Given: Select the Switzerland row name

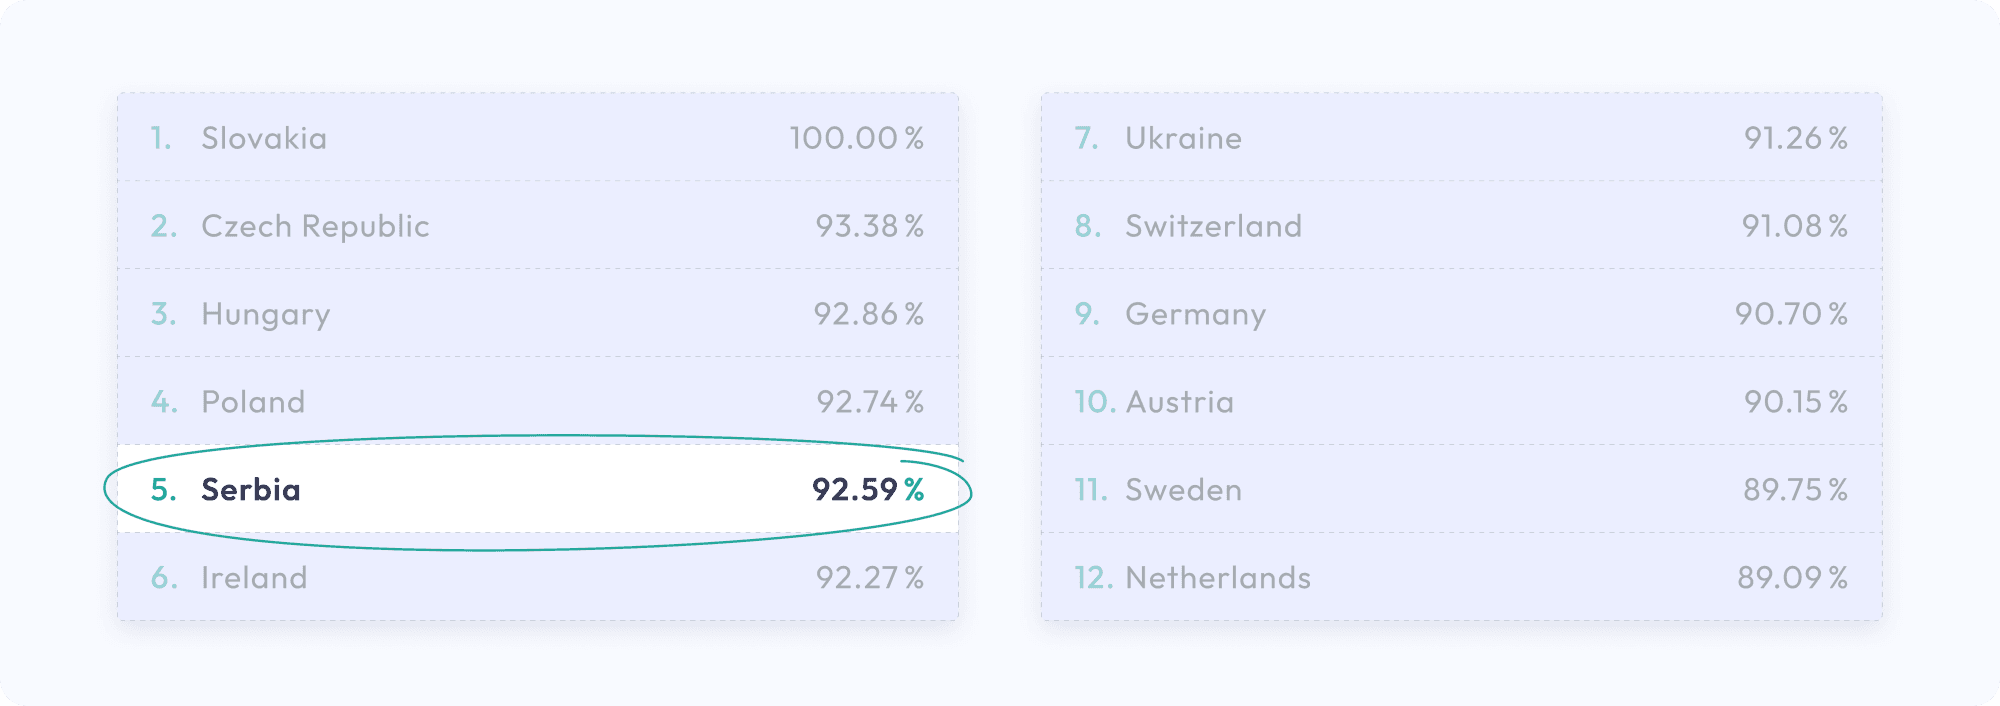Looking at the screenshot, I should point(1213,226).
